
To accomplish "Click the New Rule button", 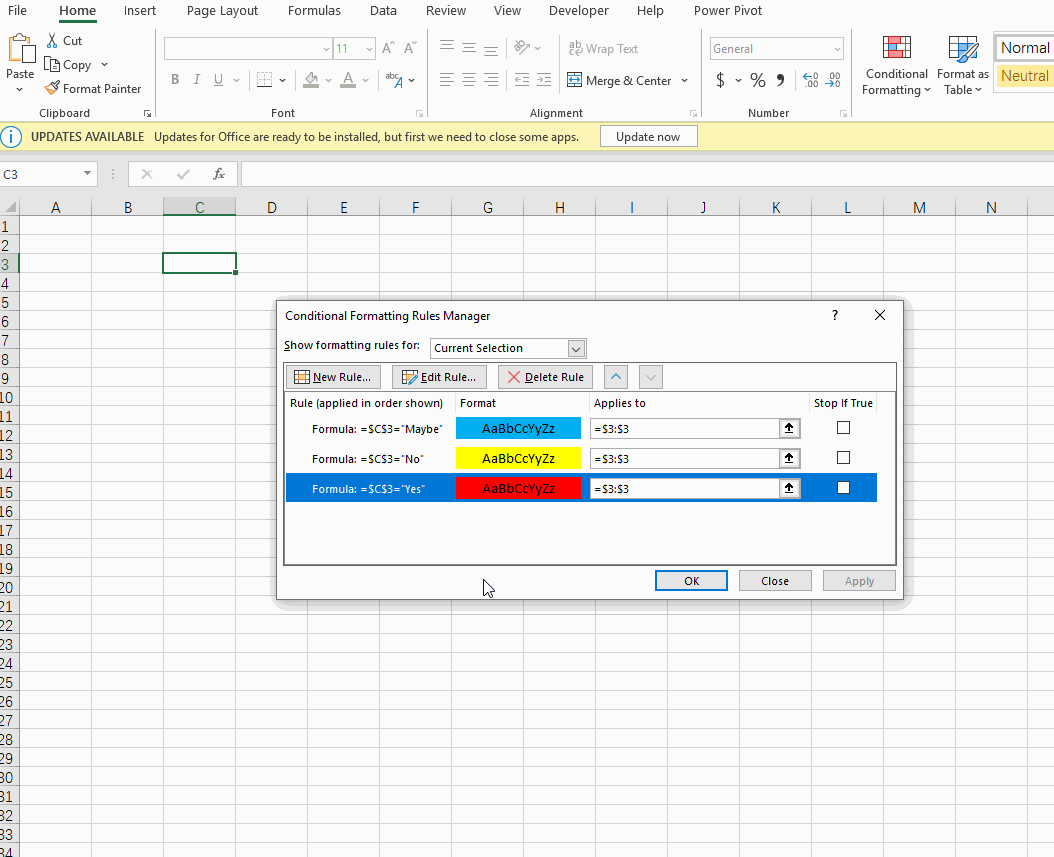I will [x=333, y=377].
